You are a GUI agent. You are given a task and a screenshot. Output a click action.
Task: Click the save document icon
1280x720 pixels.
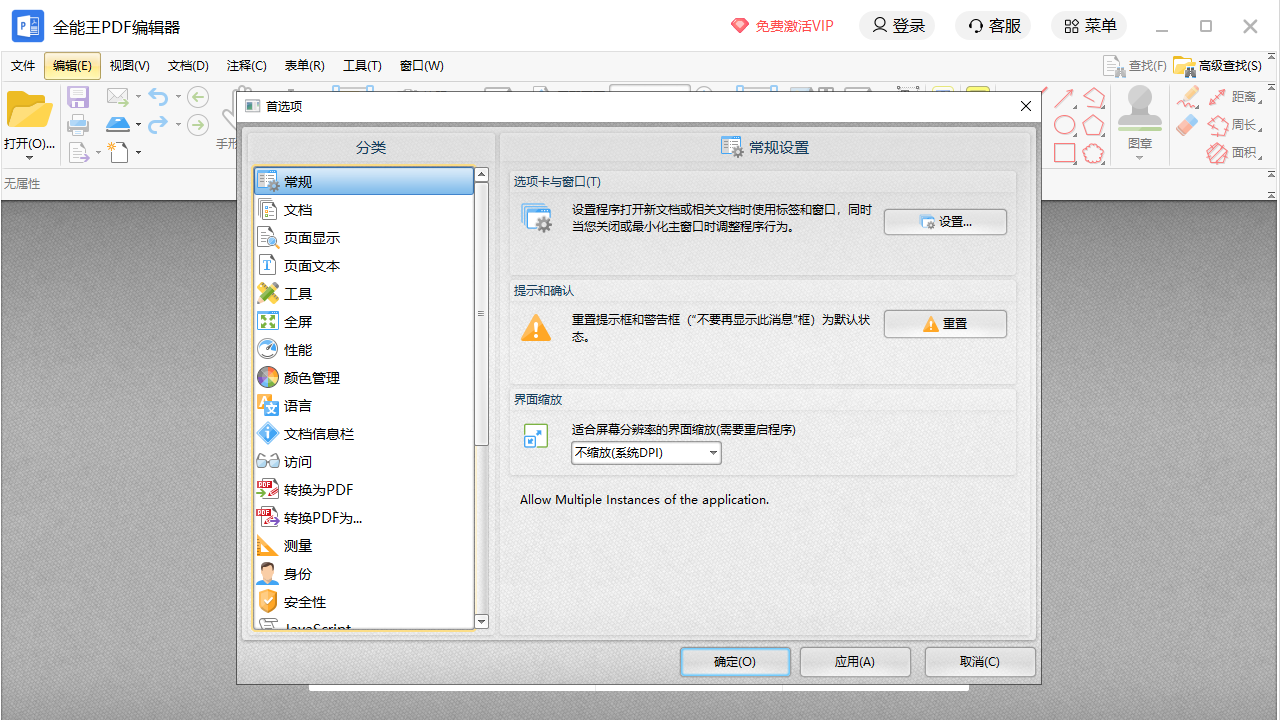pyautogui.click(x=78, y=96)
